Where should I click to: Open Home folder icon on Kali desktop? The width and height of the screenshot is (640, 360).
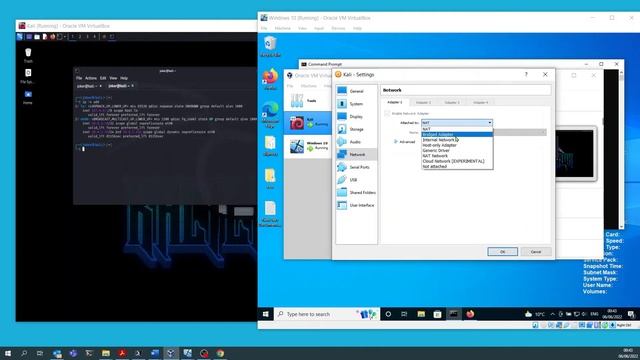tap(28, 97)
